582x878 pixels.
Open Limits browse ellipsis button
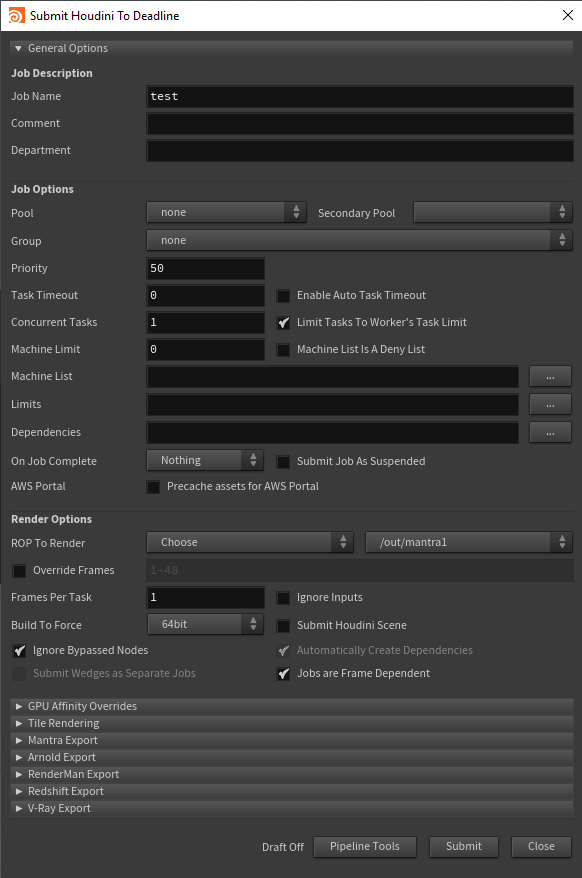pyautogui.click(x=550, y=404)
